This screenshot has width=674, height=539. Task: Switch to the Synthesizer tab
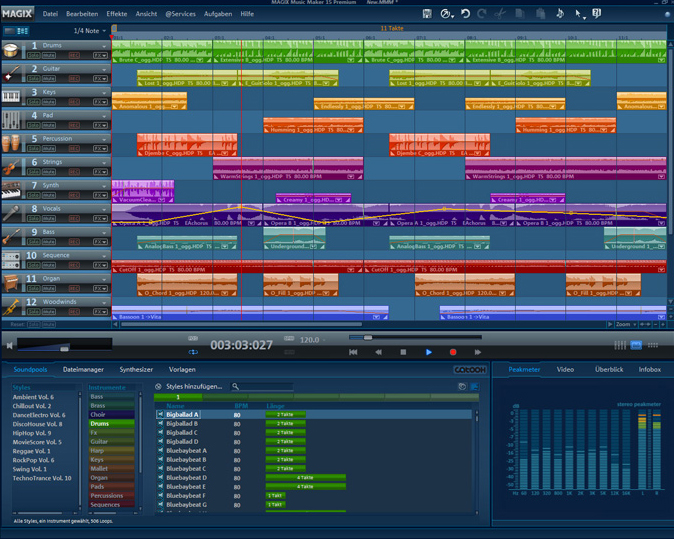point(136,370)
